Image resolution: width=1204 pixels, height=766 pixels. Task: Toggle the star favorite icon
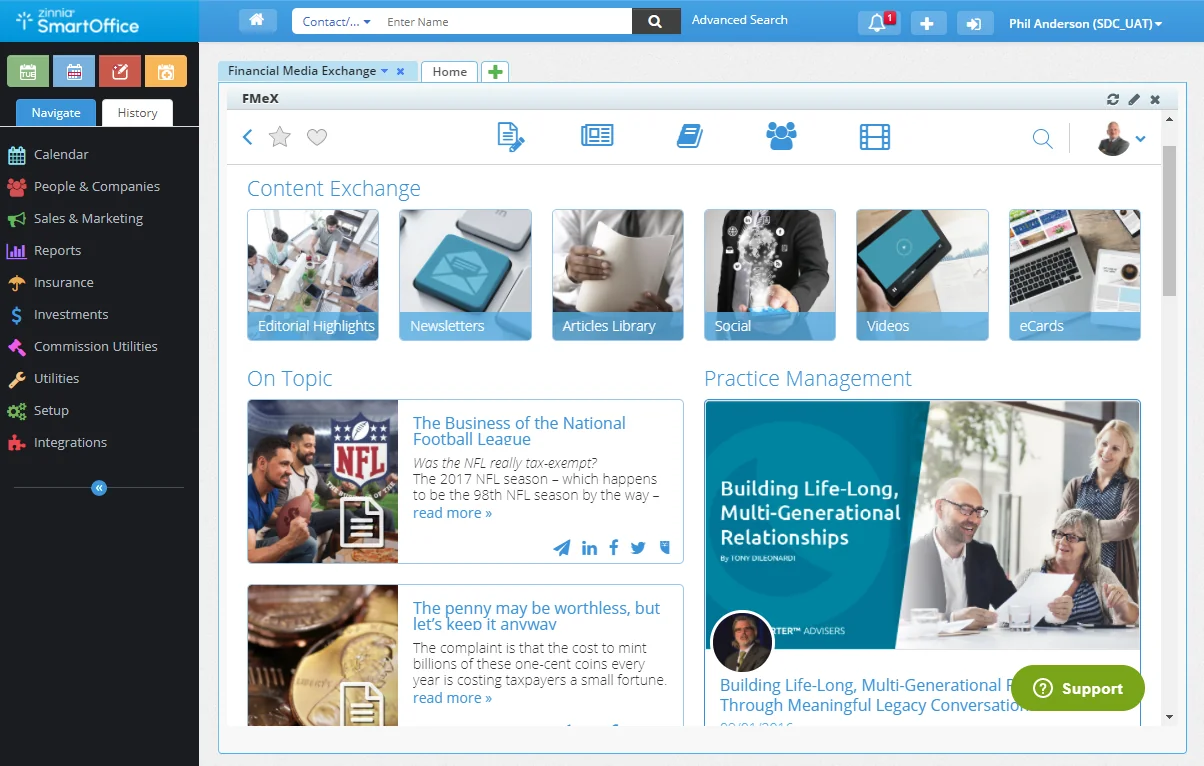tap(280, 138)
